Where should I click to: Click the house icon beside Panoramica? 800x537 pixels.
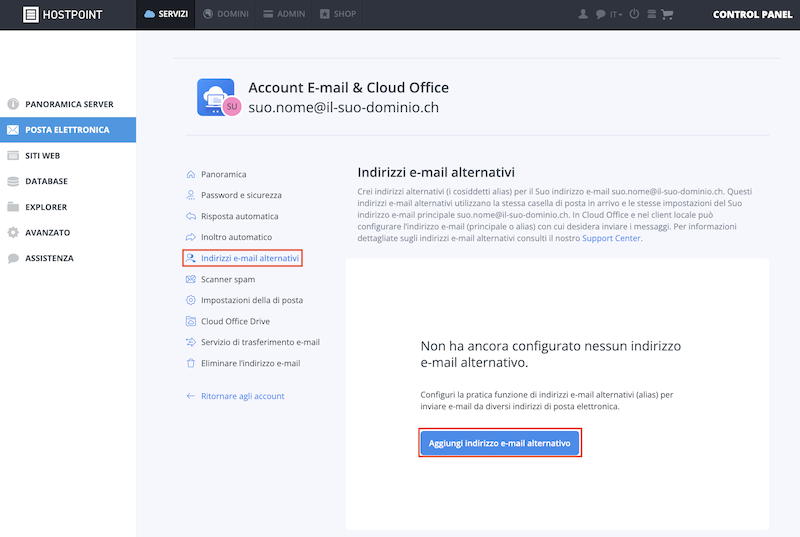[x=191, y=174]
